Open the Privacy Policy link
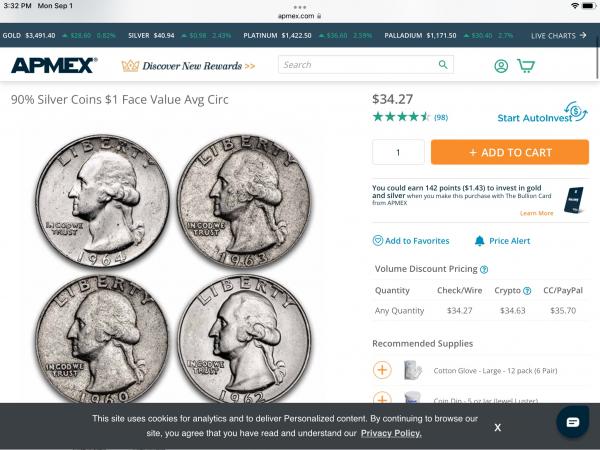 (x=391, y=433)
